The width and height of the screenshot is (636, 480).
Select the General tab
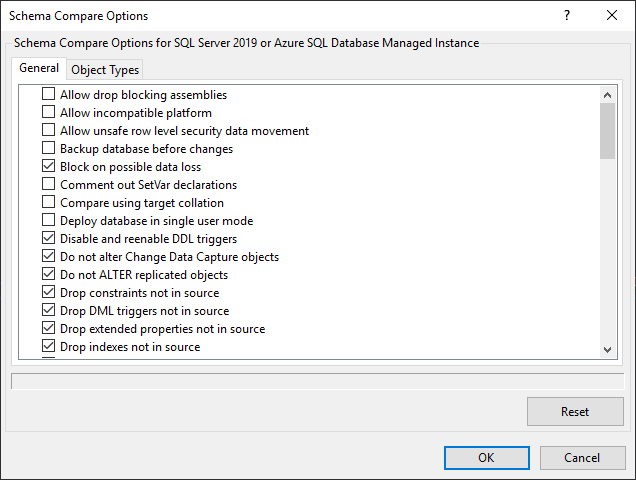[39, 68]
